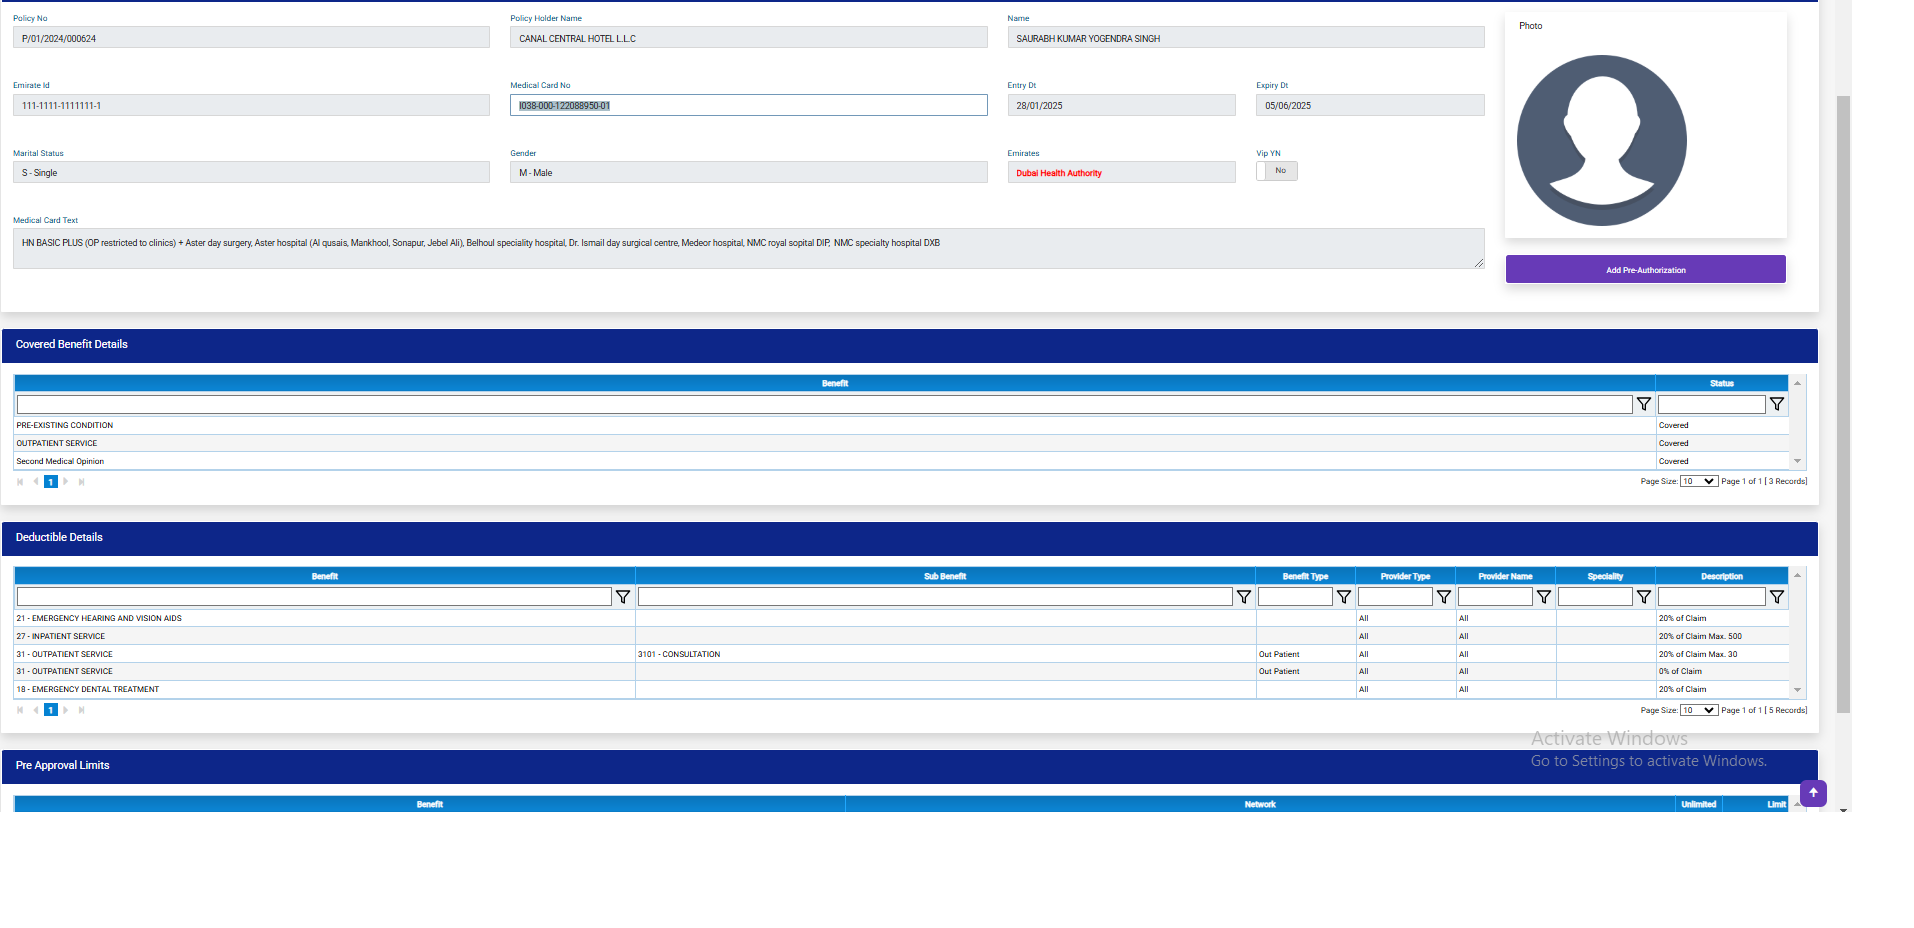
Task: Click Add Pre-Authorization button
Action: click(x=1645, y=270)
